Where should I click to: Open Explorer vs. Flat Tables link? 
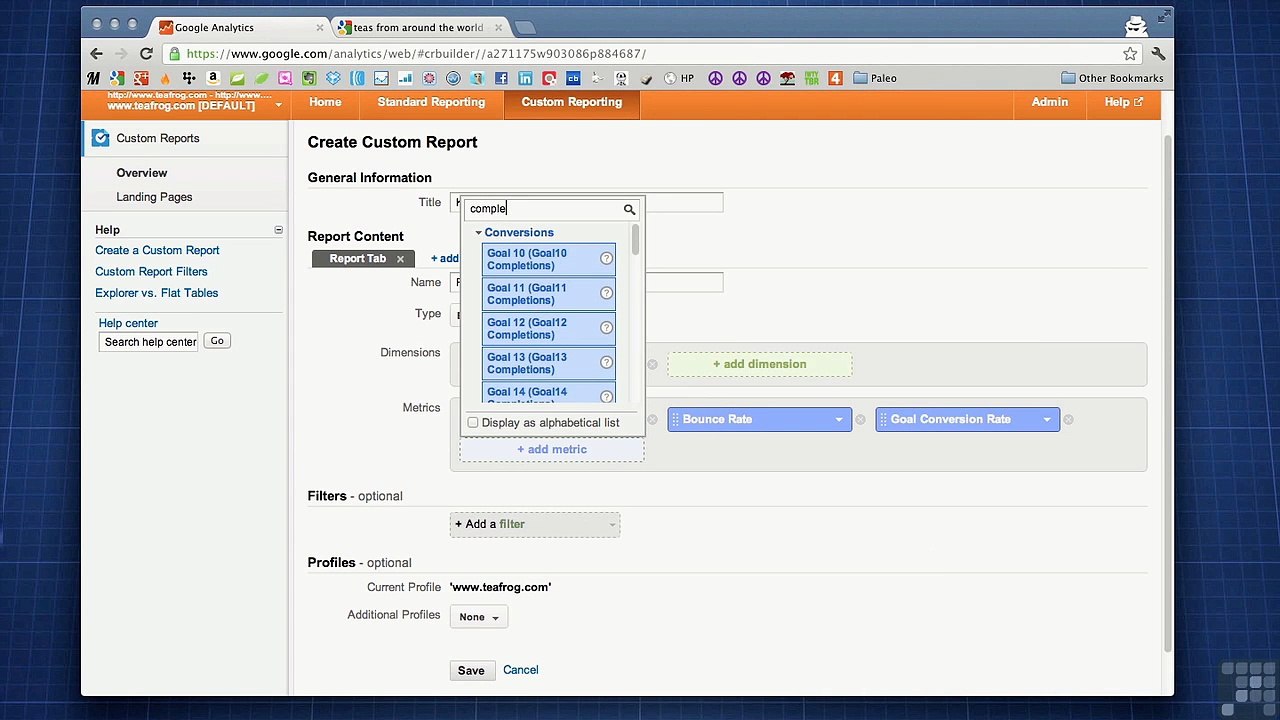(x=156, y=293)
